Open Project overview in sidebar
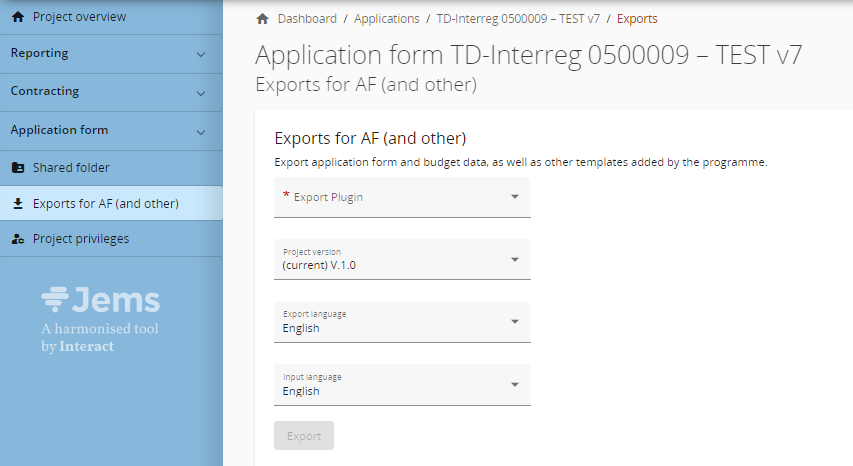The height and width of the screenshot is (466, 853). tap(79, 17)
